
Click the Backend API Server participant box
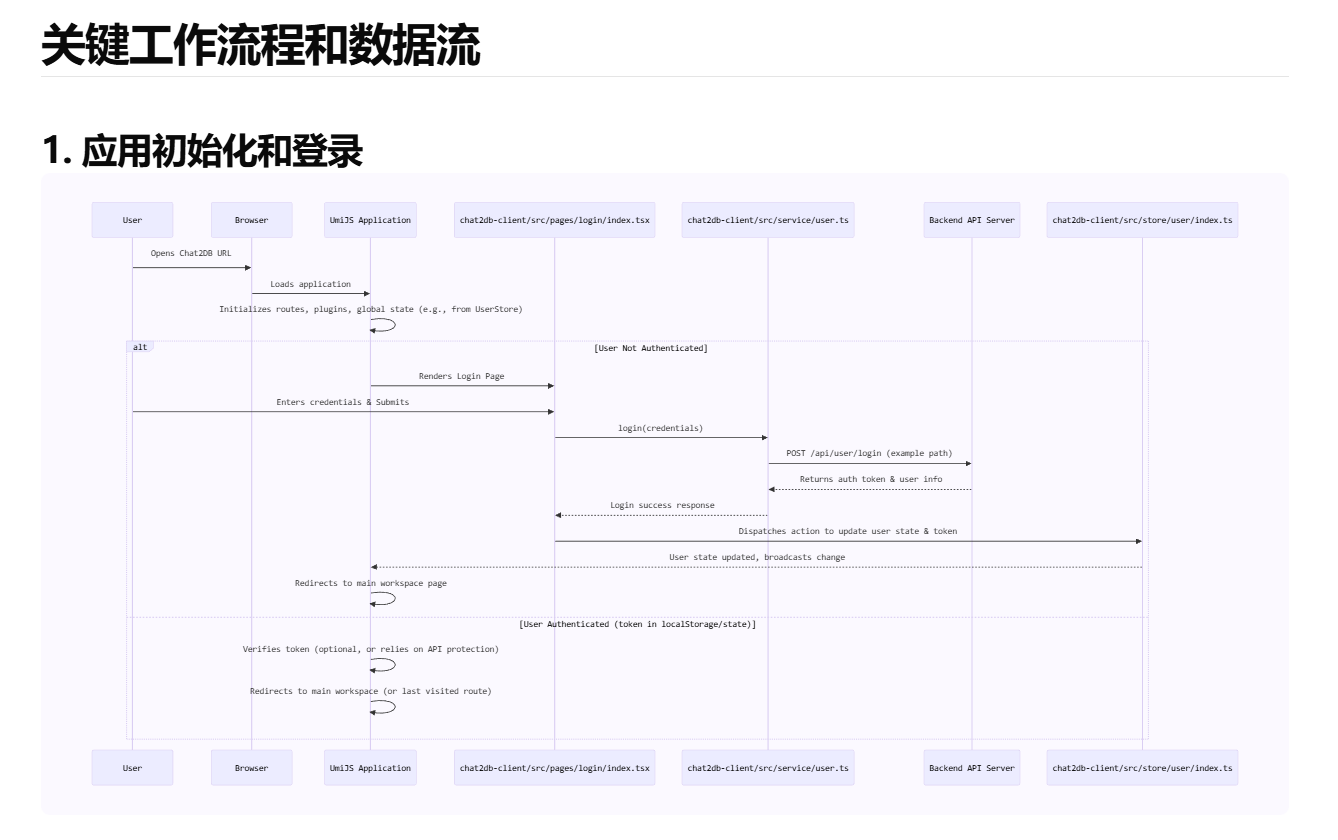pyautogui.click(x=971, y=219)
